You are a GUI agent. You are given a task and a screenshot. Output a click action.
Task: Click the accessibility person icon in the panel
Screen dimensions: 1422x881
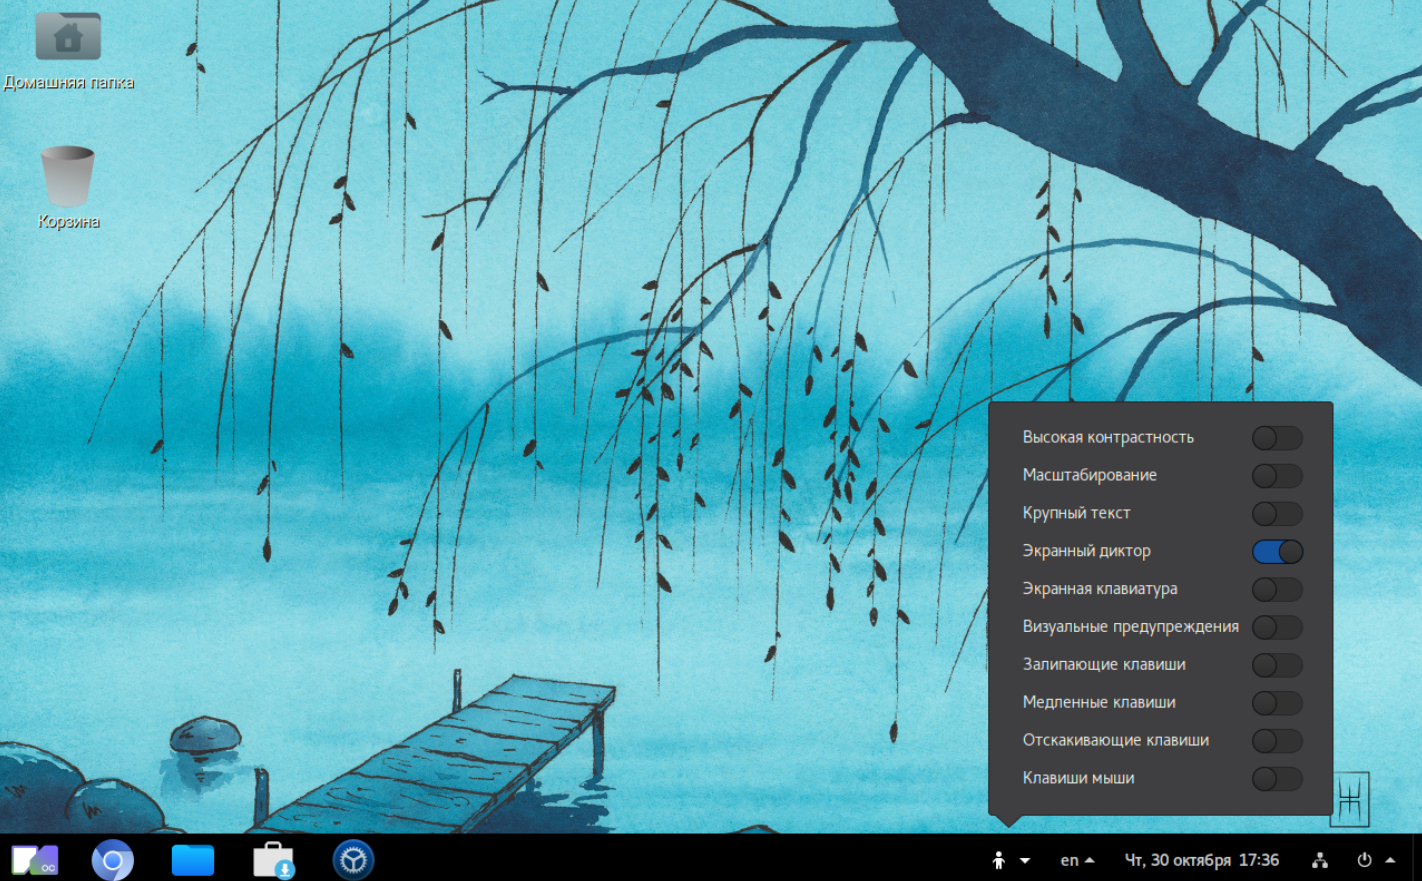tap(998, 860)
